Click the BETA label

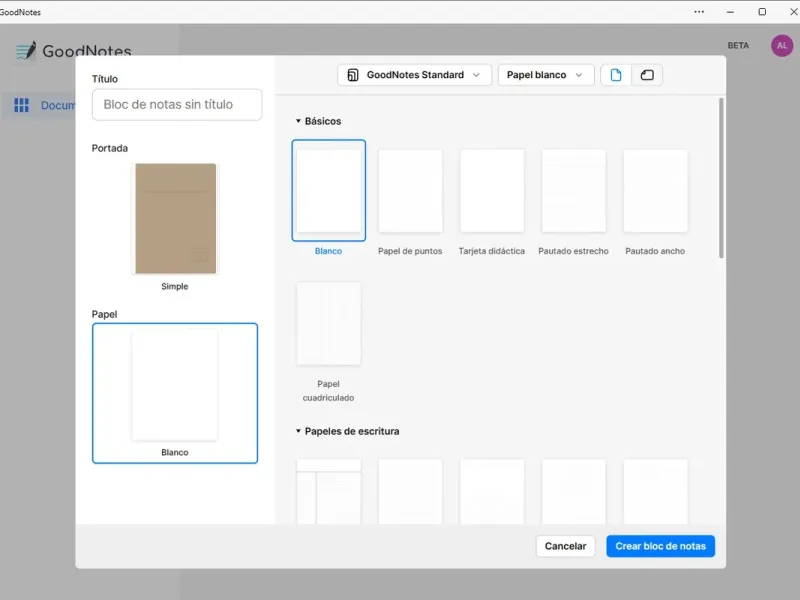click(x=738, y=45)
